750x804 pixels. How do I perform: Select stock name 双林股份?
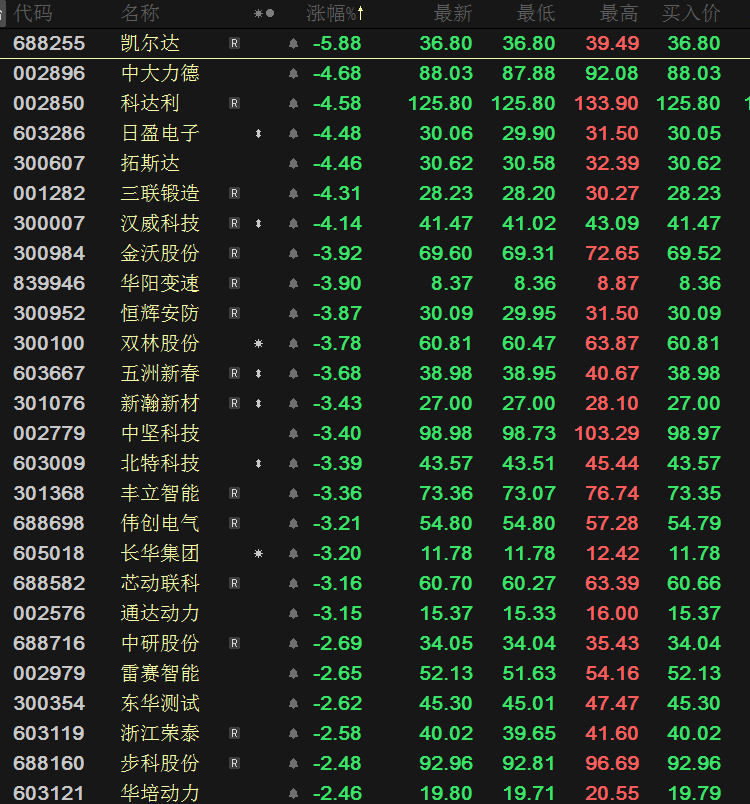tap(160, 344)
